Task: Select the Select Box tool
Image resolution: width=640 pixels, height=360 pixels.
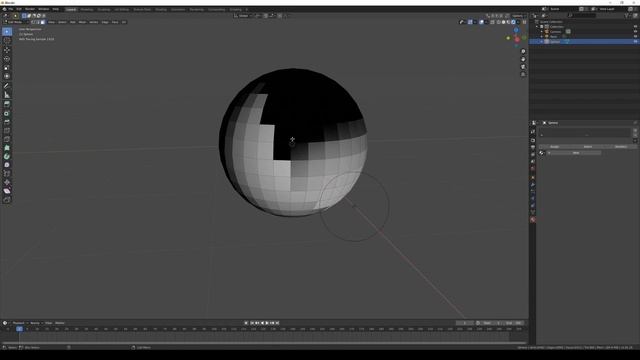Action: point(7,32)
